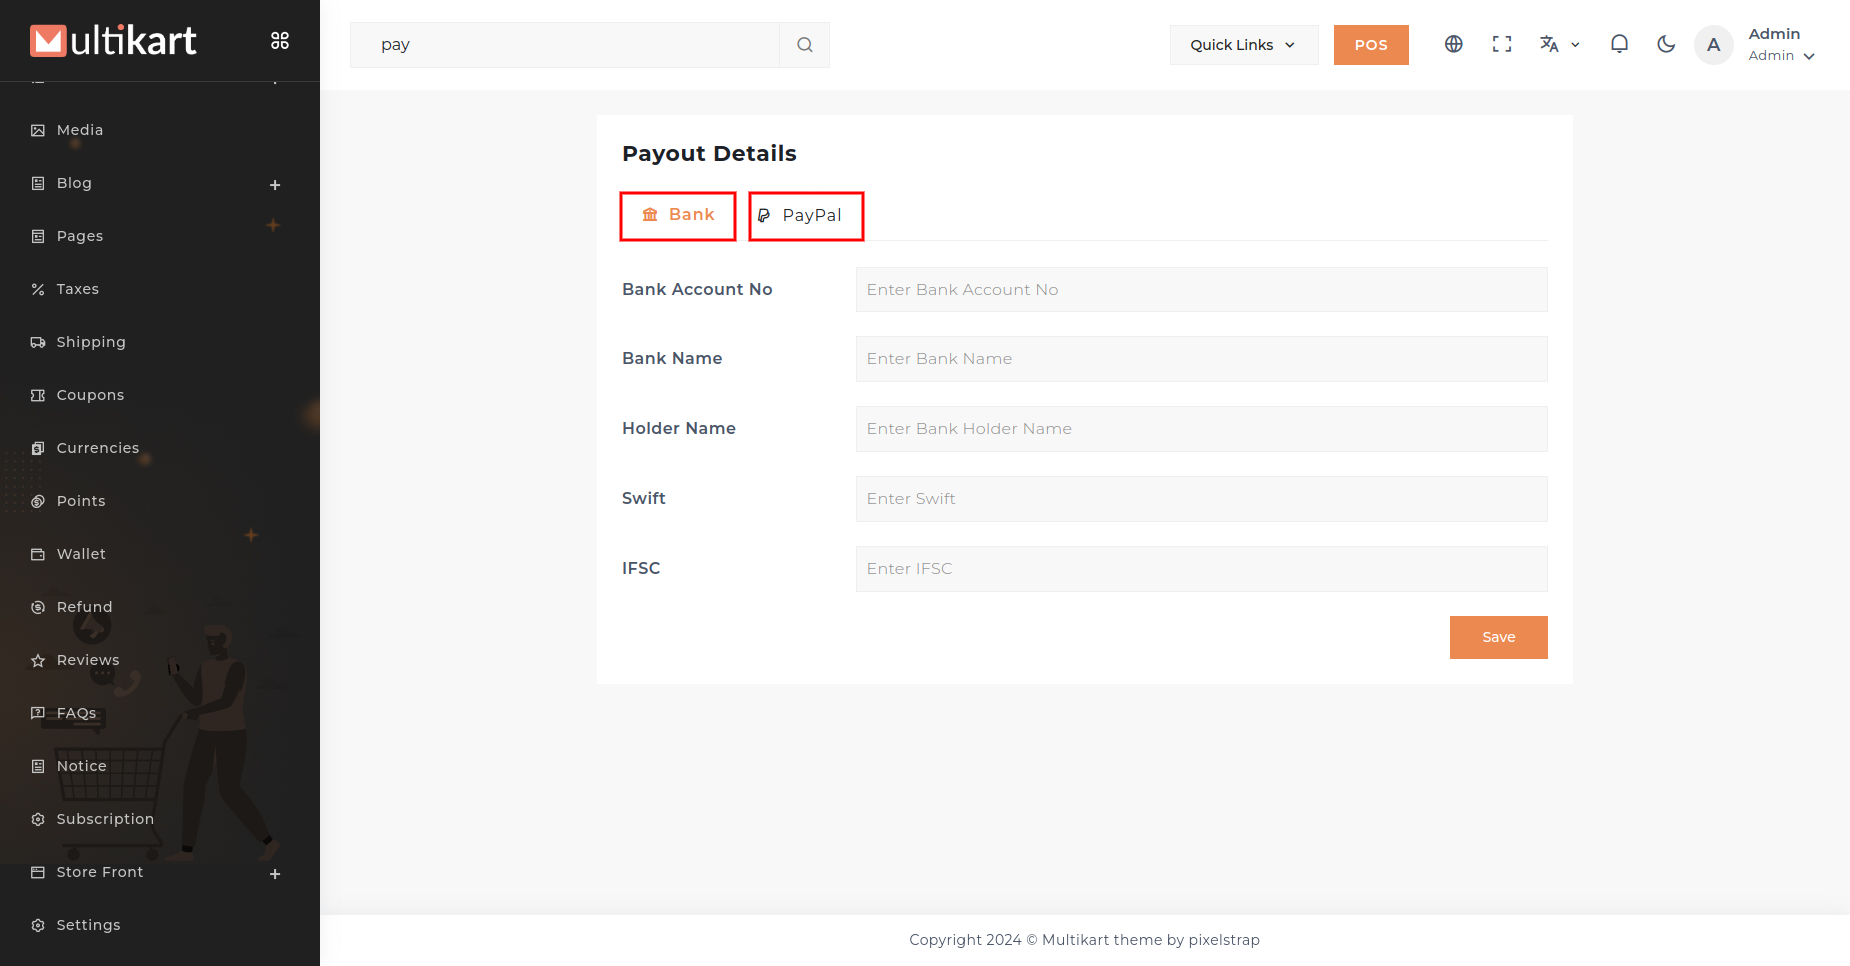Click the Multikart logo
The height and width of the screenshot is (966, 1850).
113,41
